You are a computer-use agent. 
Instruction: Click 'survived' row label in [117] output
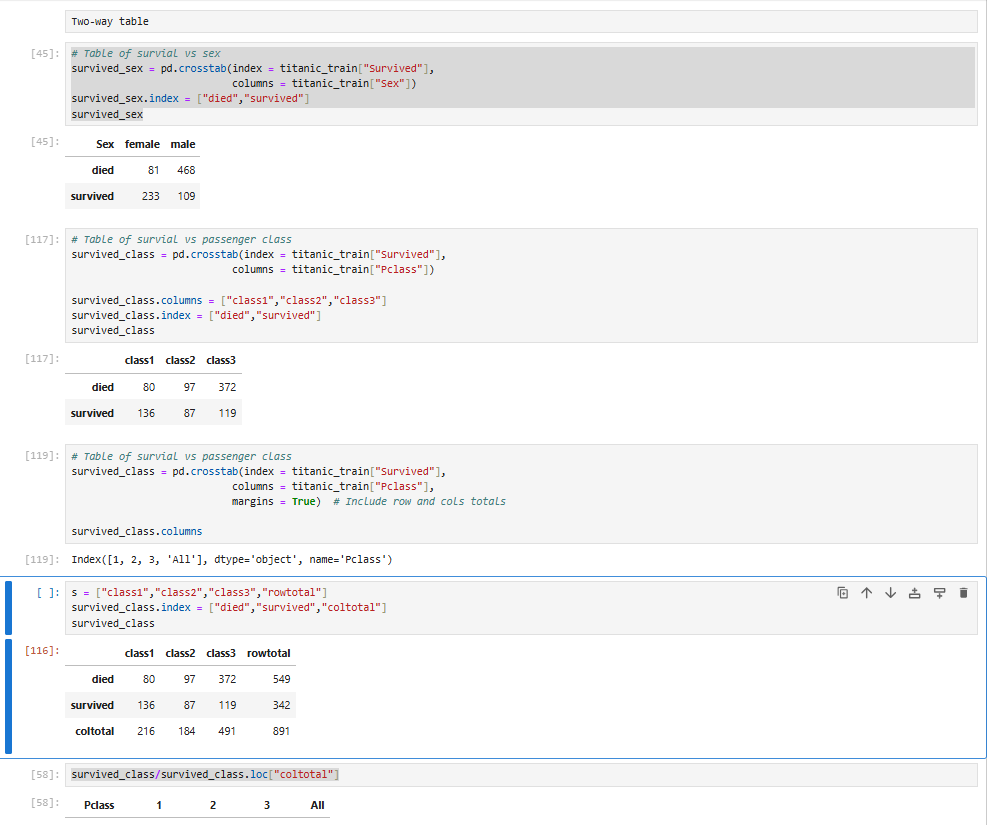[x=92, y=413]
